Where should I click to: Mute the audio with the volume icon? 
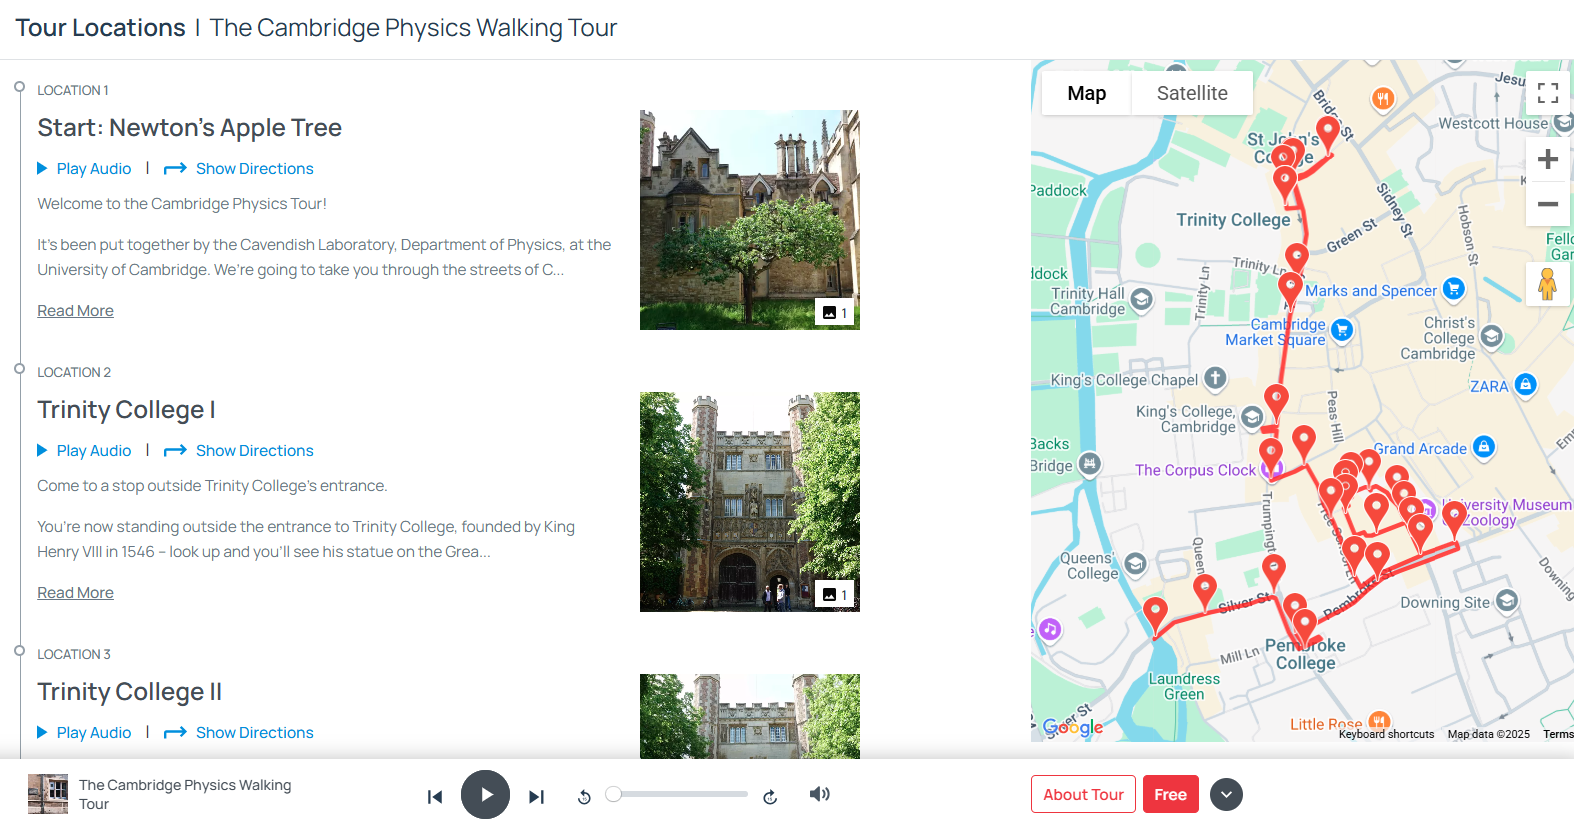(820, 794)
